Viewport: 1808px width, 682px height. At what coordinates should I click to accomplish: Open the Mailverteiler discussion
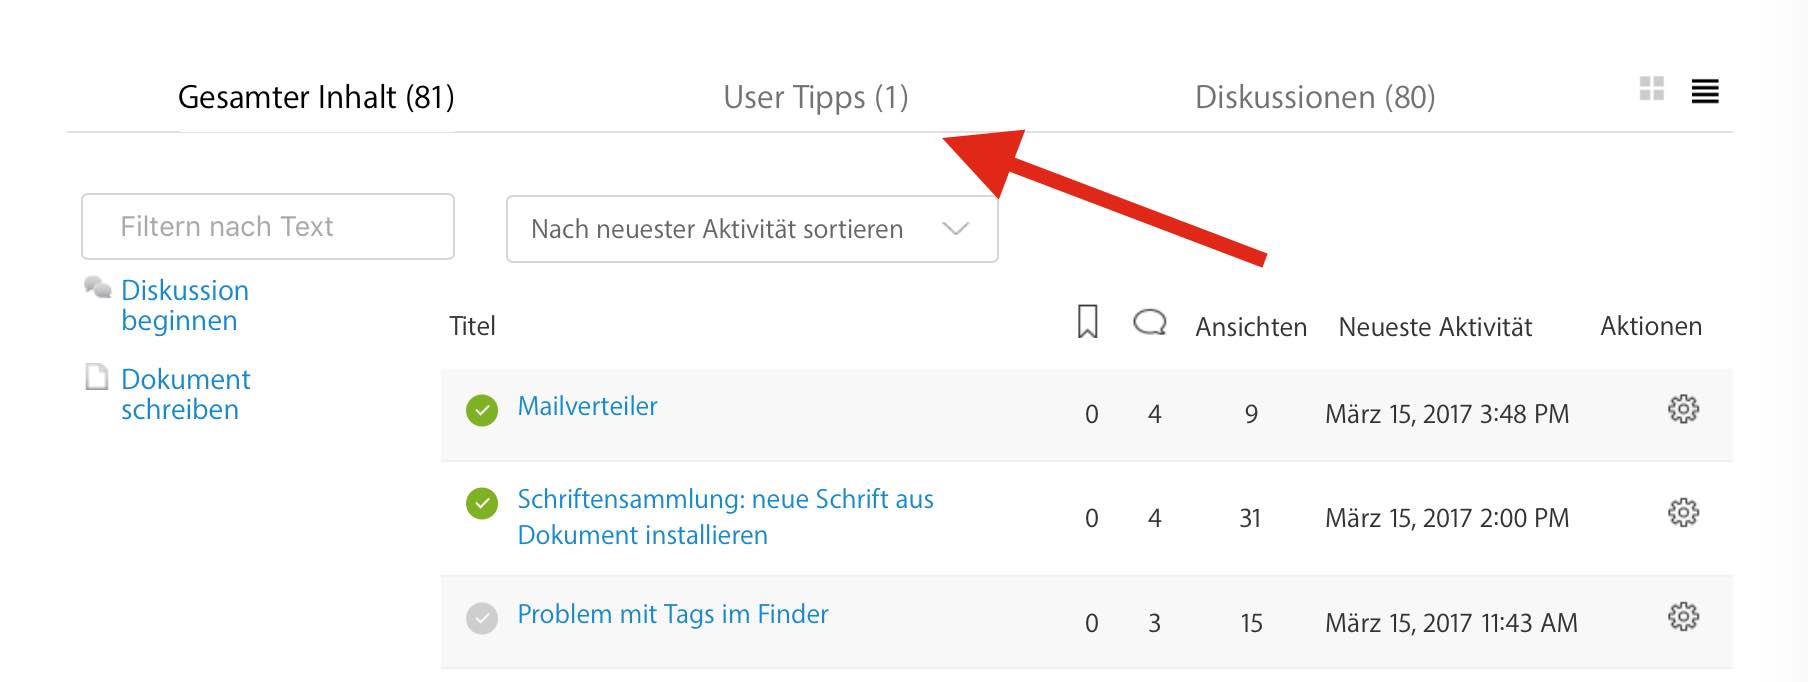587,406
